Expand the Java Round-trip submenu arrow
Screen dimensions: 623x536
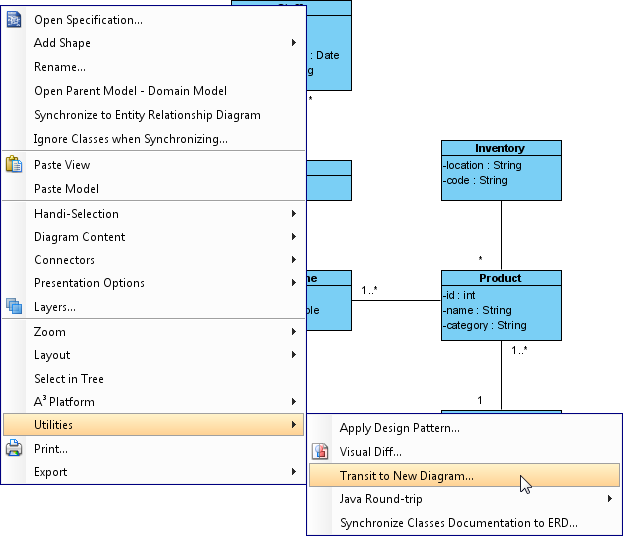(610, 499)
